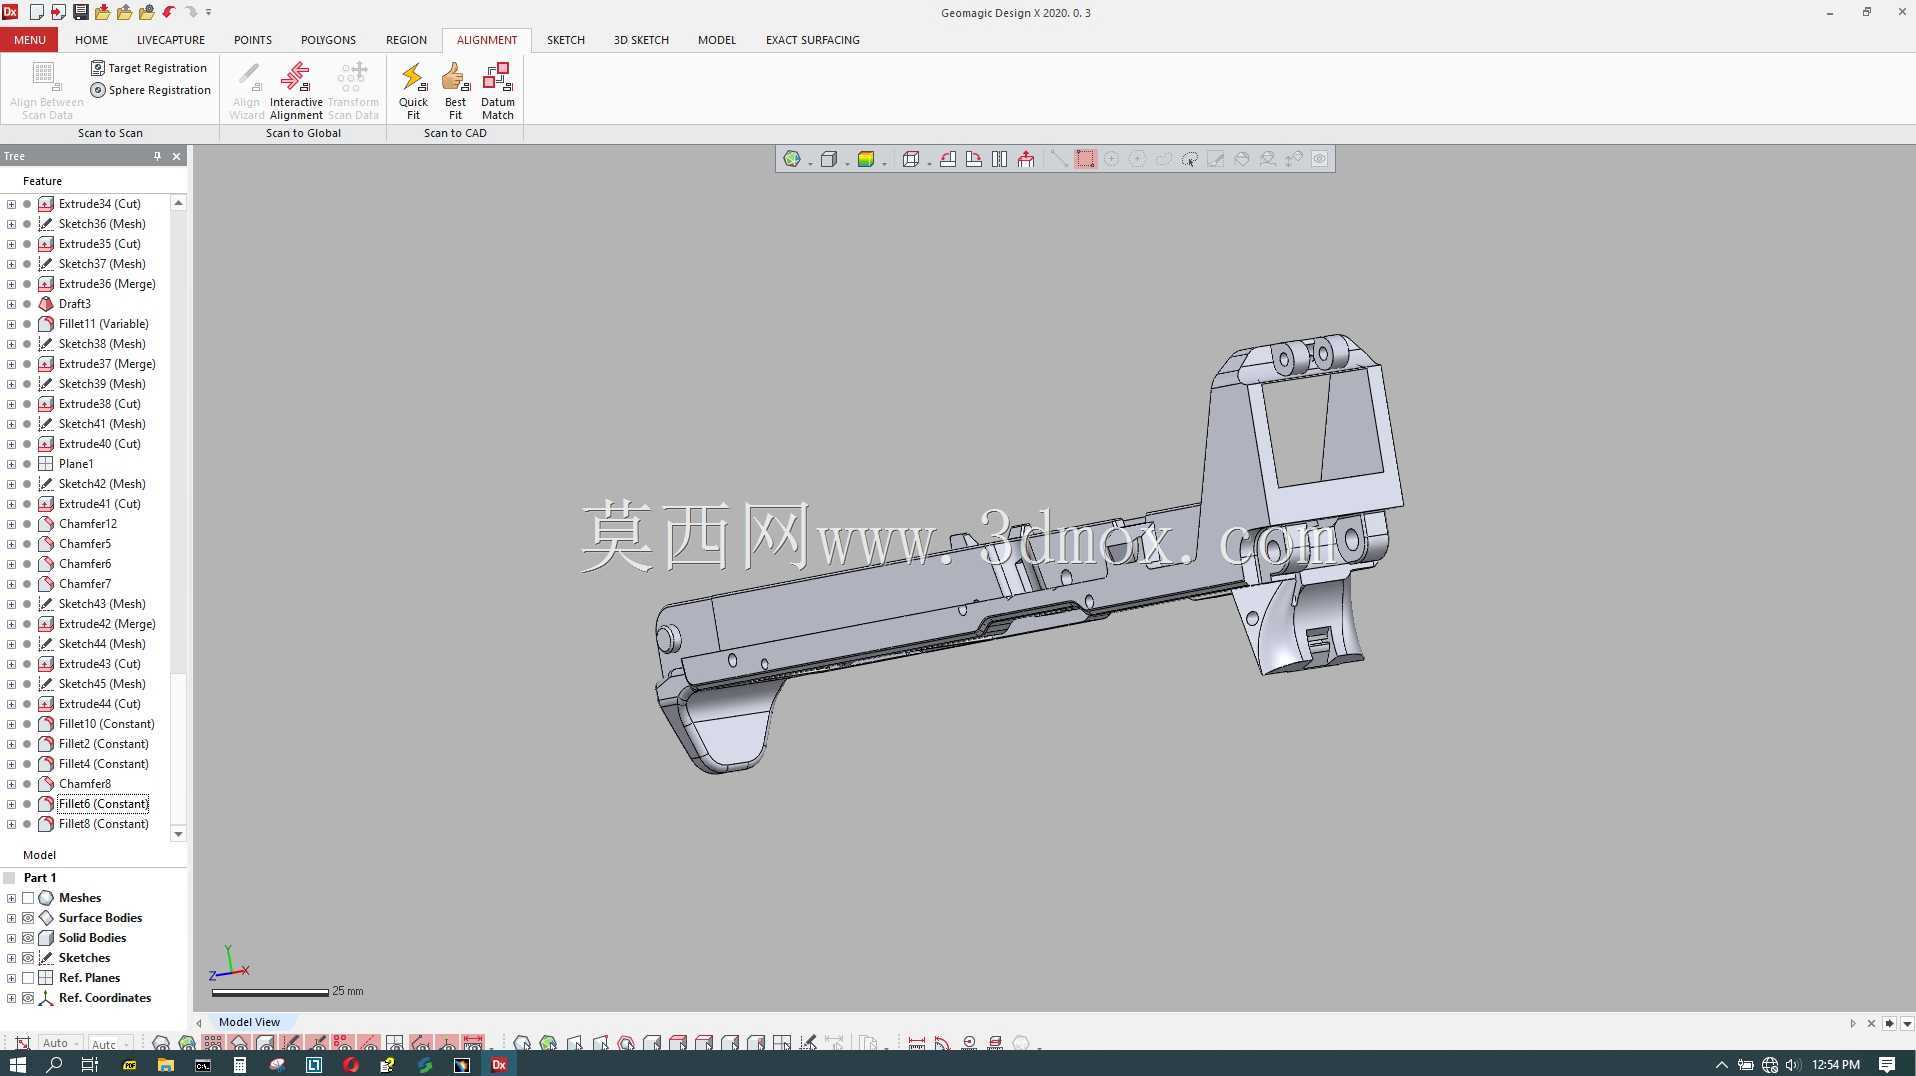Toggle Sketches visibility
The width and height of the screenshot is (1916, 1076).
pos(28,958)
